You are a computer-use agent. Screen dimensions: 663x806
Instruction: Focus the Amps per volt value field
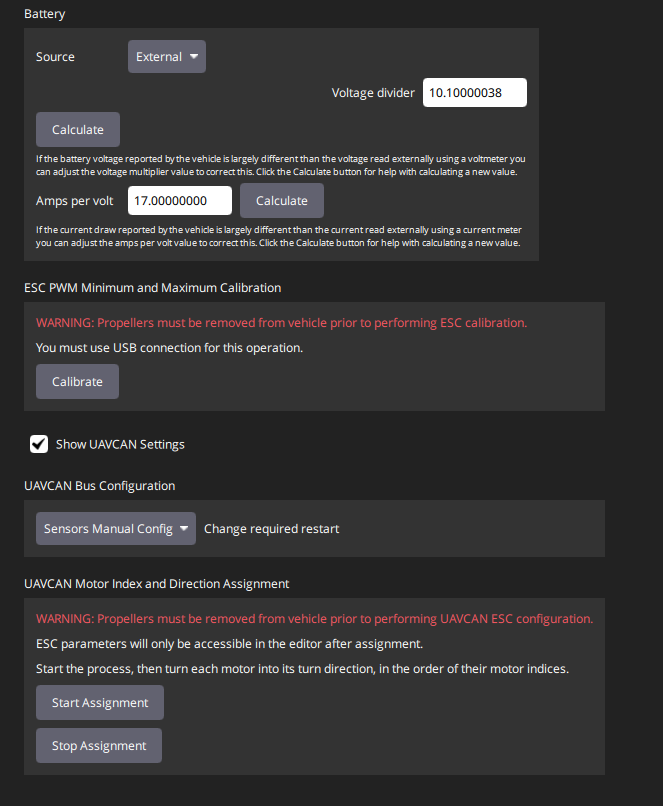[x=180, y=200]
